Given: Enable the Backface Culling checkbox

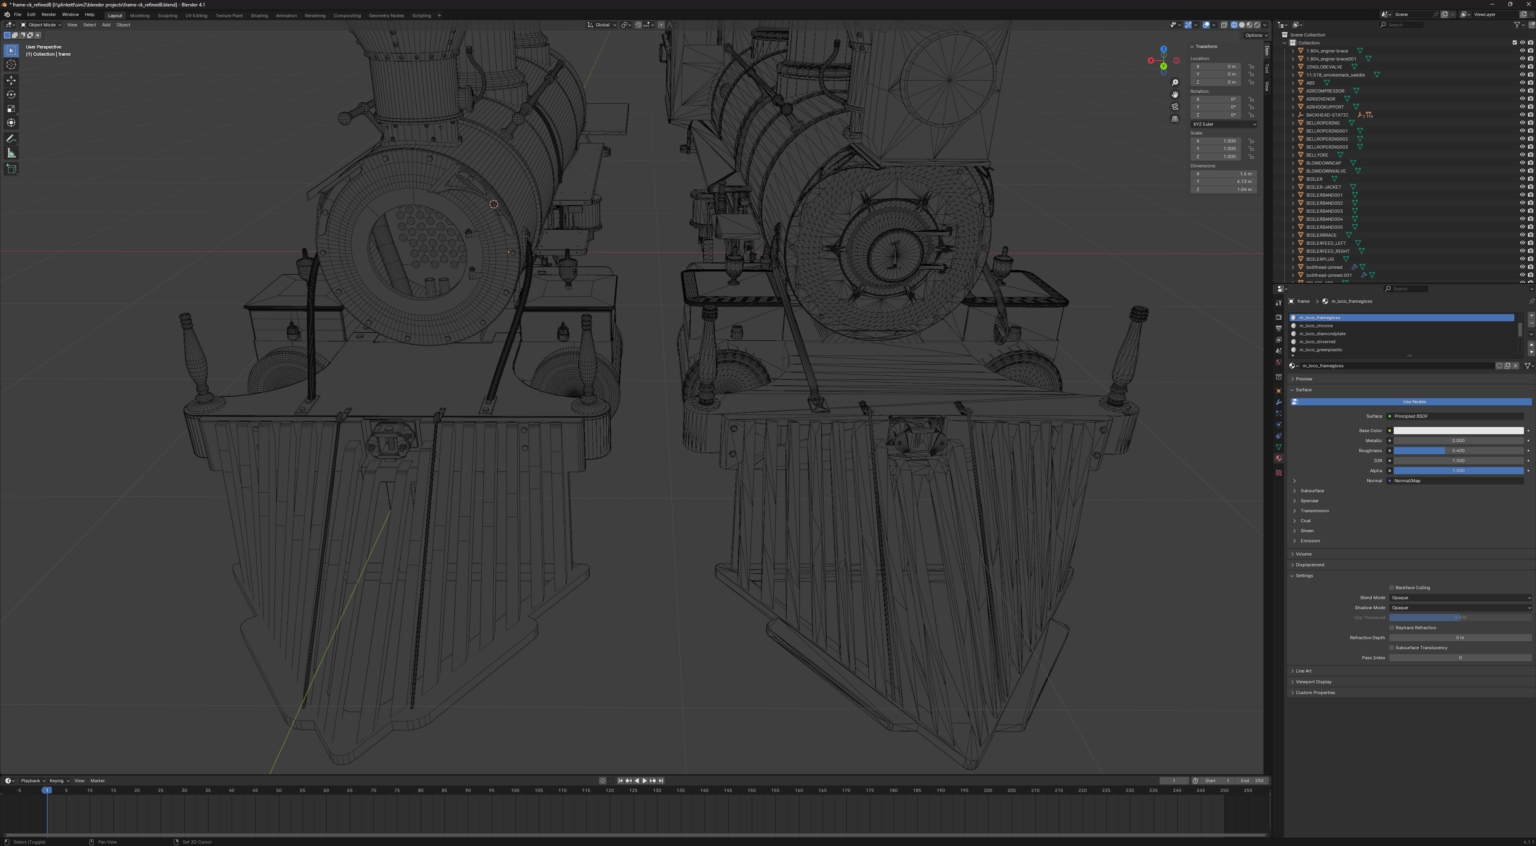Looking at the screenshot, I should tap(1391, 587).
